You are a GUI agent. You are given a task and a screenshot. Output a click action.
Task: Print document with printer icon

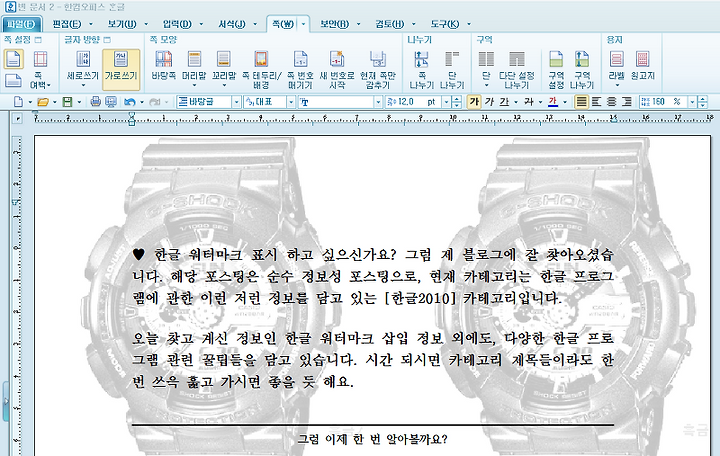click(x=96, y=101)
